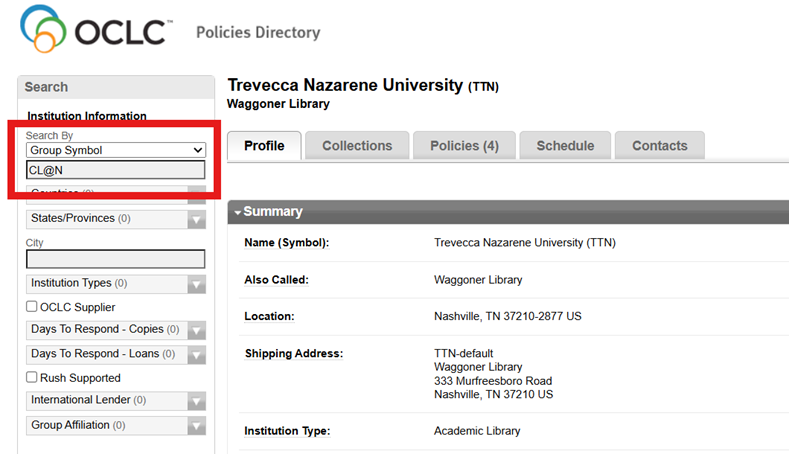Expand the States/Provinces dropdown arrow
789x454 pixels.
[197, 219]
